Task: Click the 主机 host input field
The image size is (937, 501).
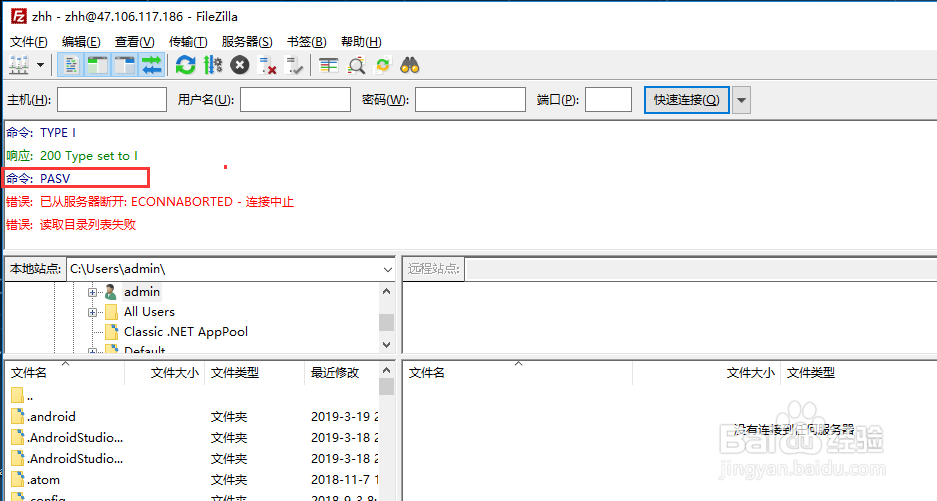Action: 112,99
